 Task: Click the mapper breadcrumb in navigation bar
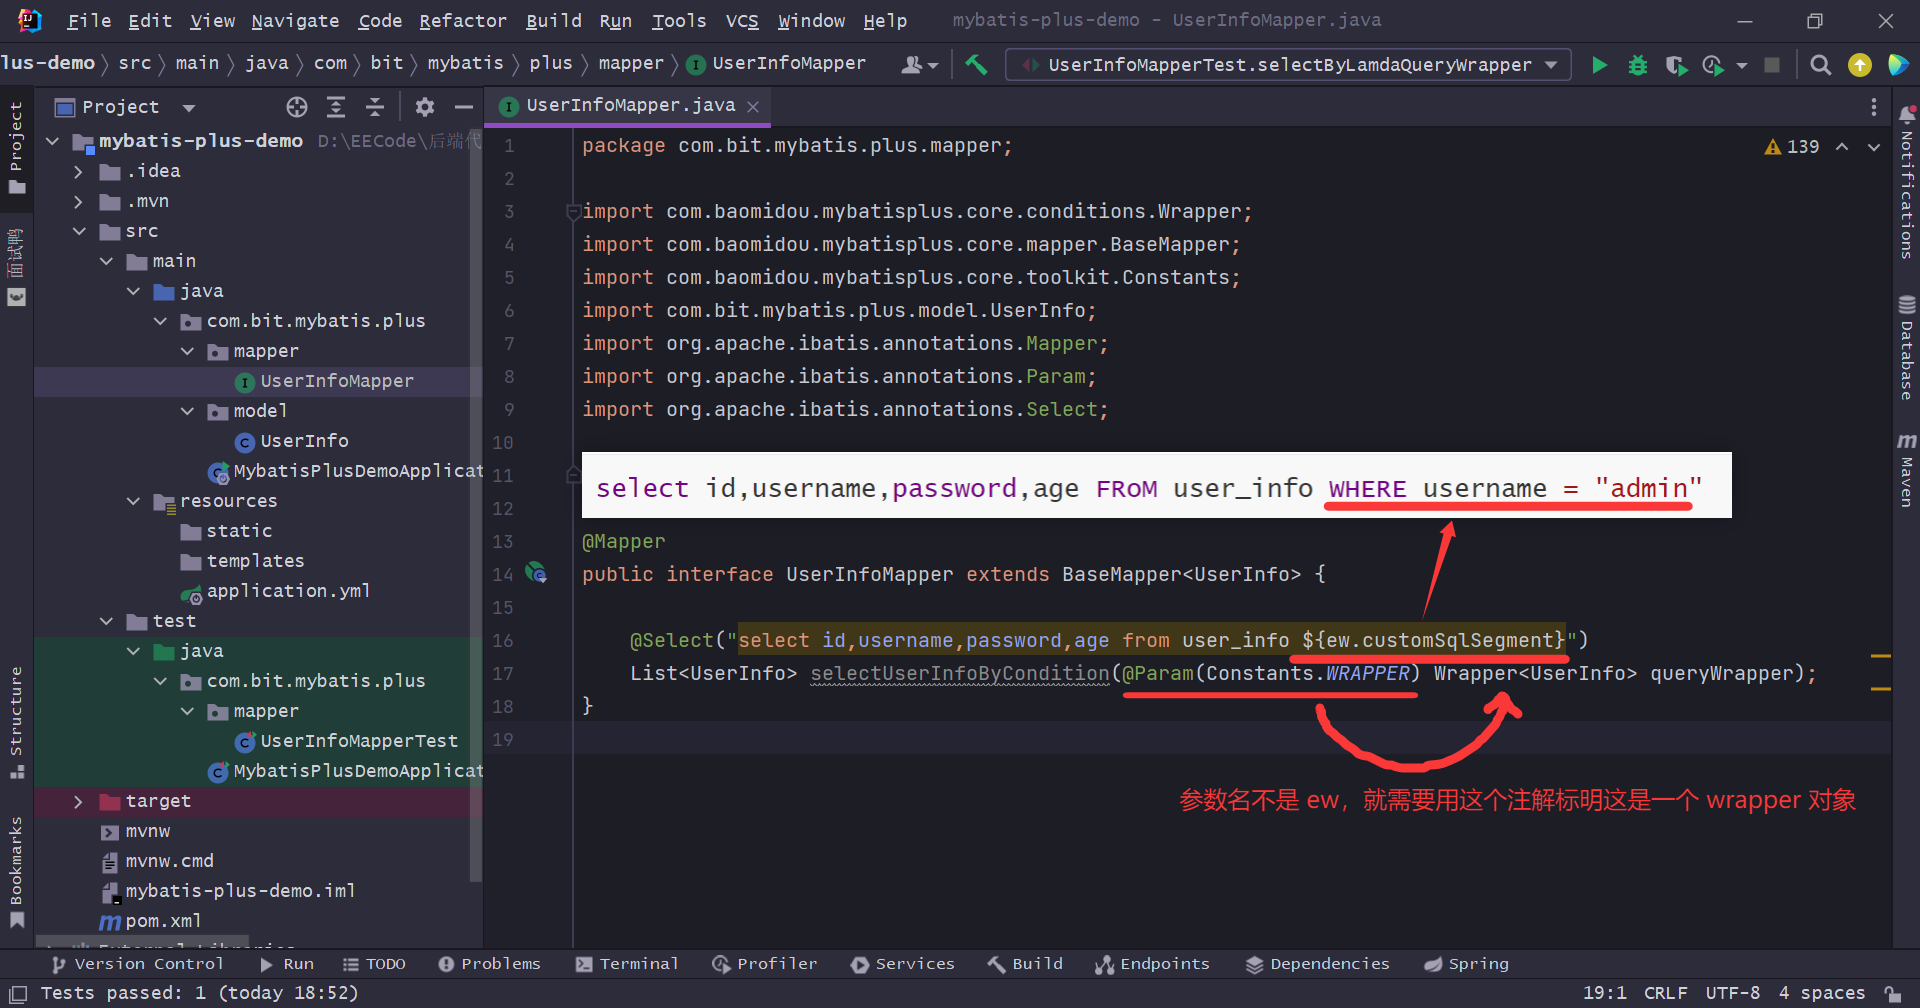click(631, 63)
